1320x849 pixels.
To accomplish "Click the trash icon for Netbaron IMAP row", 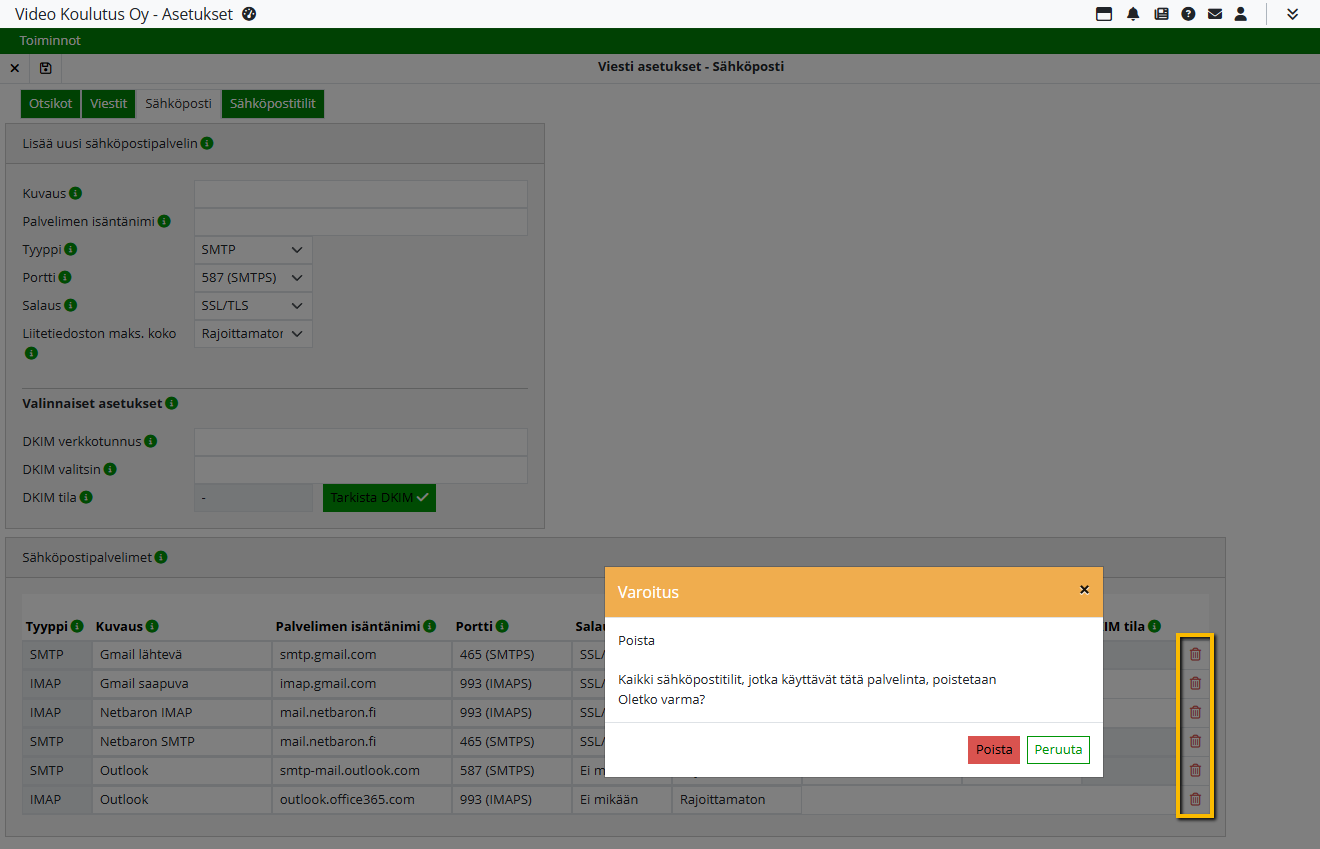I will [1195, 712].
